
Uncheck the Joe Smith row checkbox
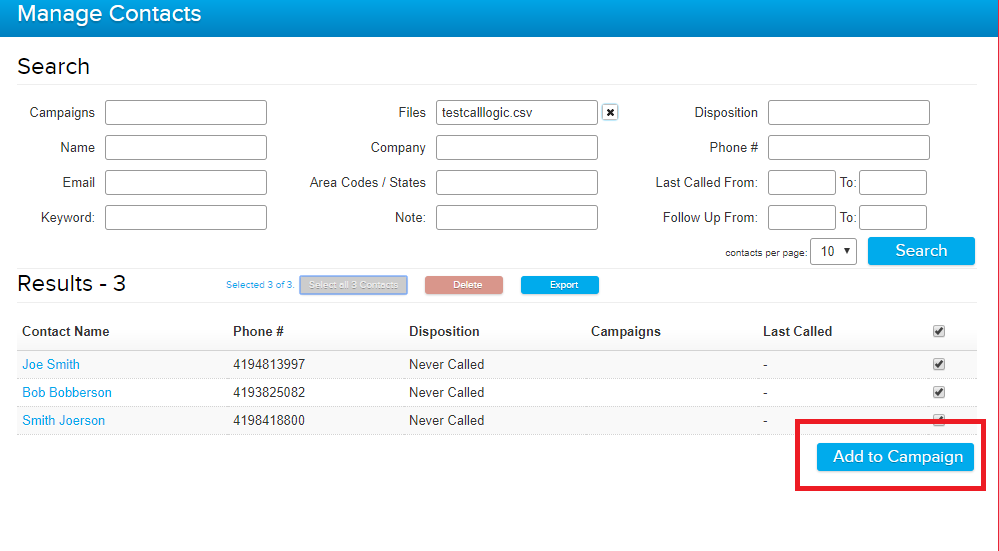938,364
